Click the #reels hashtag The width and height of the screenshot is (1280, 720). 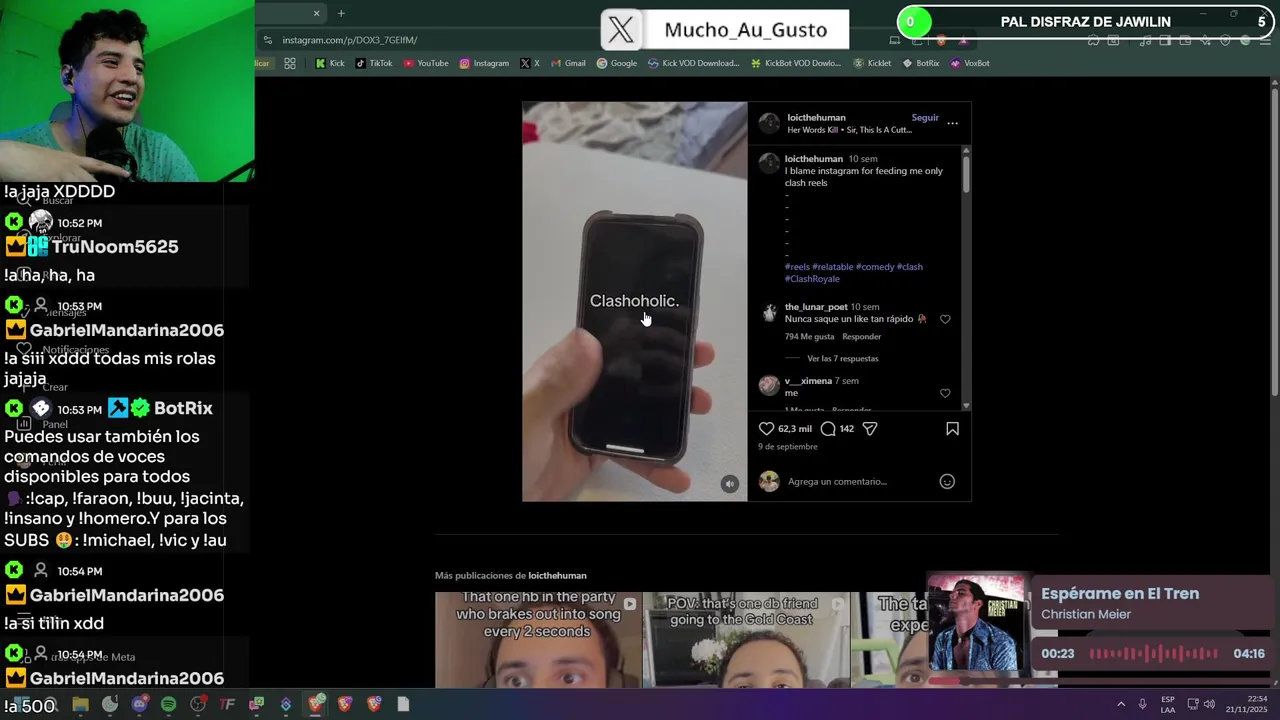(x=797, y=267)
